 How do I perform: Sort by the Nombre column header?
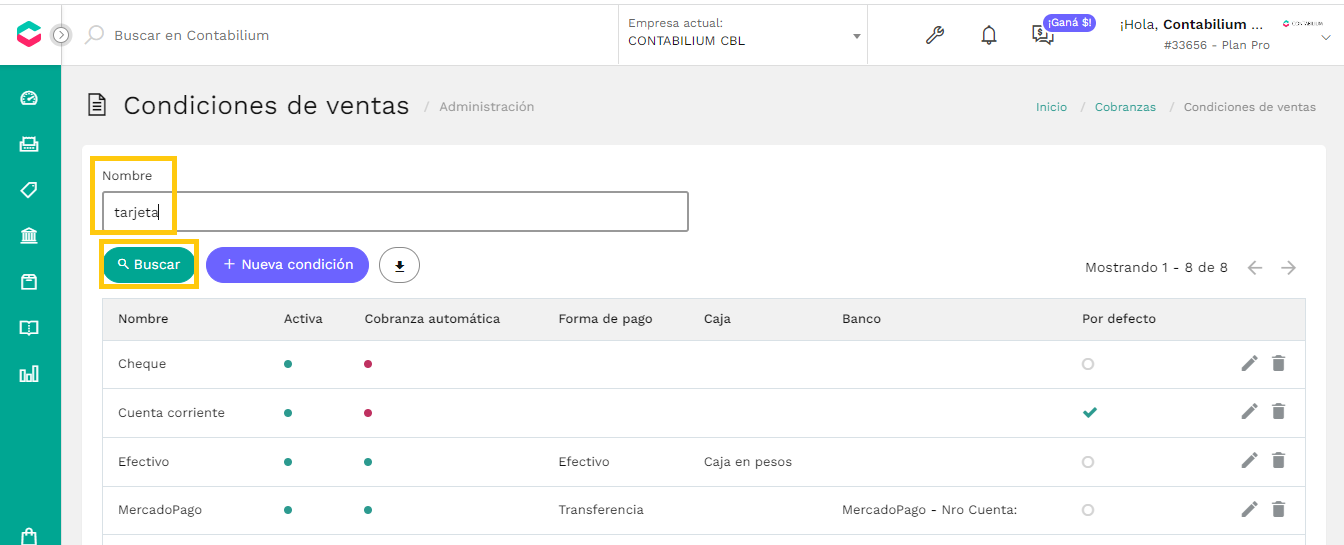[143, 319]
